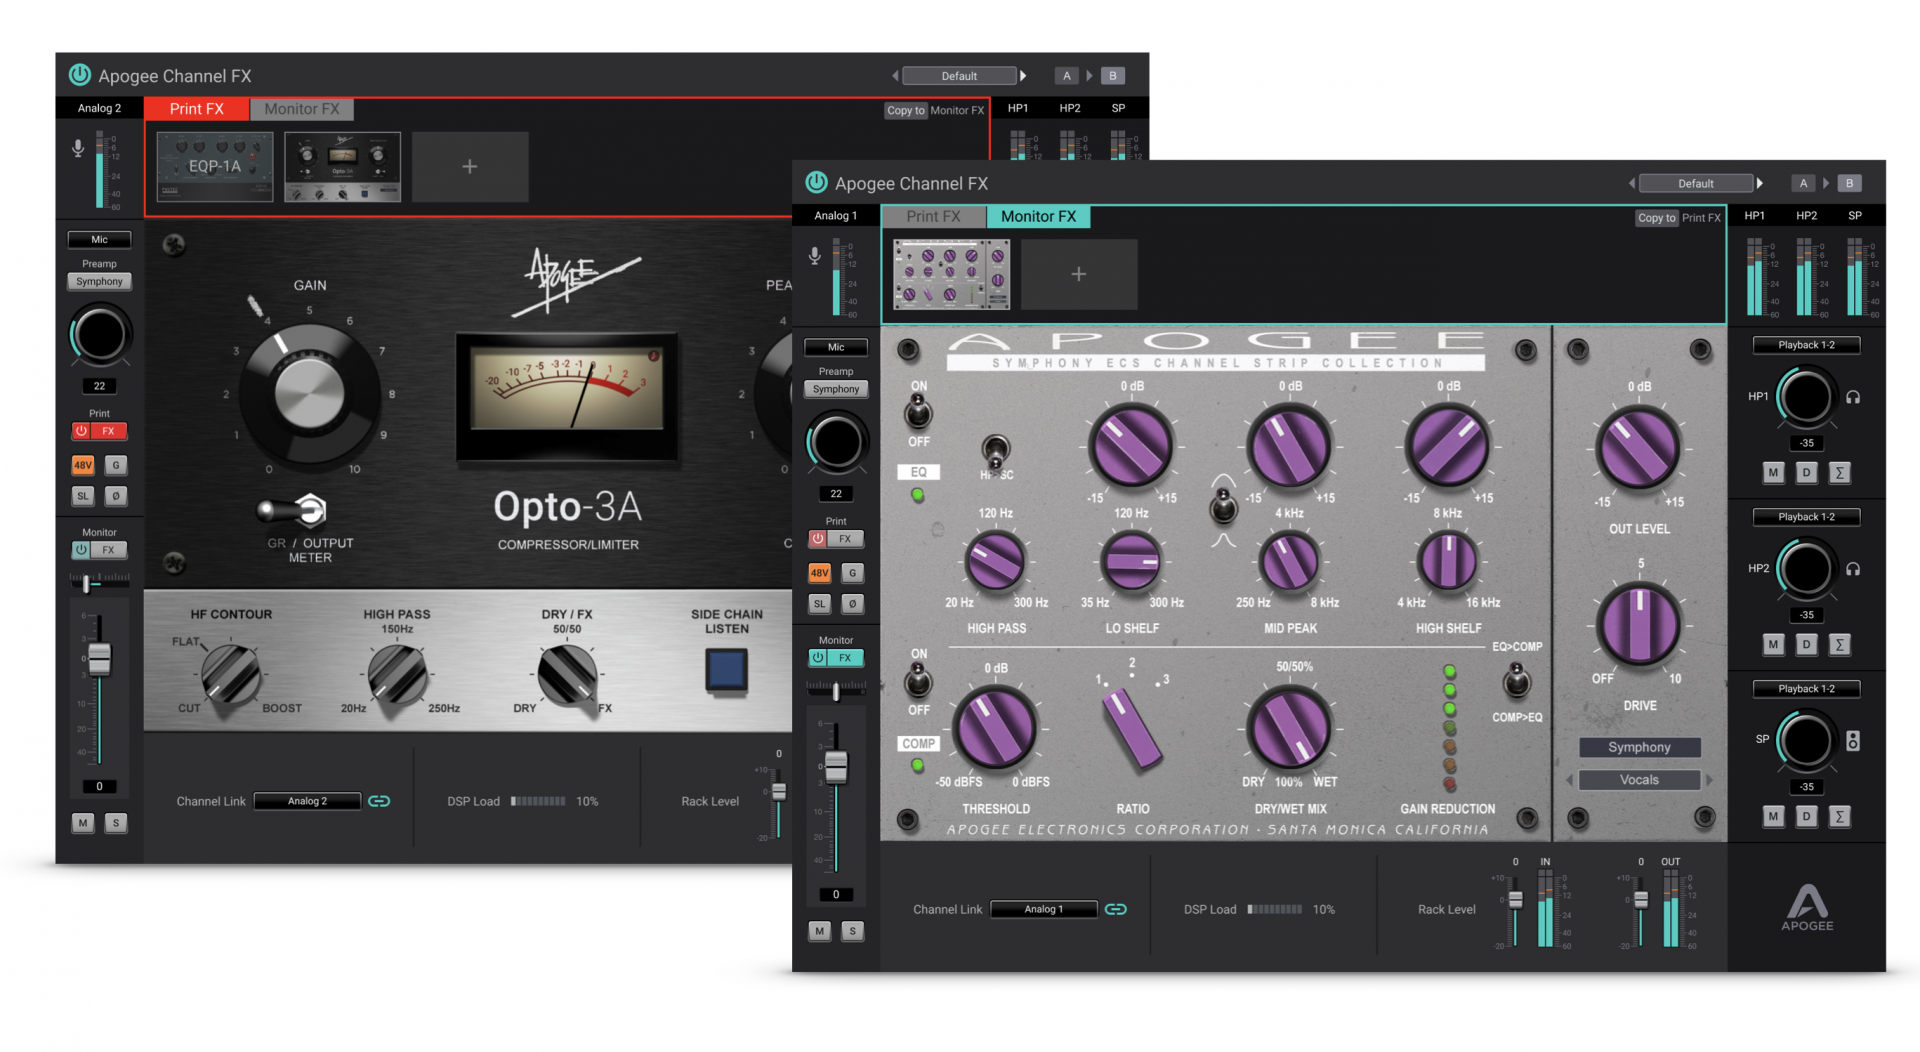Toggle Monitor FX power button in front window
The width and height of the screenshot is (1920, 1052).
coord(817,658)
